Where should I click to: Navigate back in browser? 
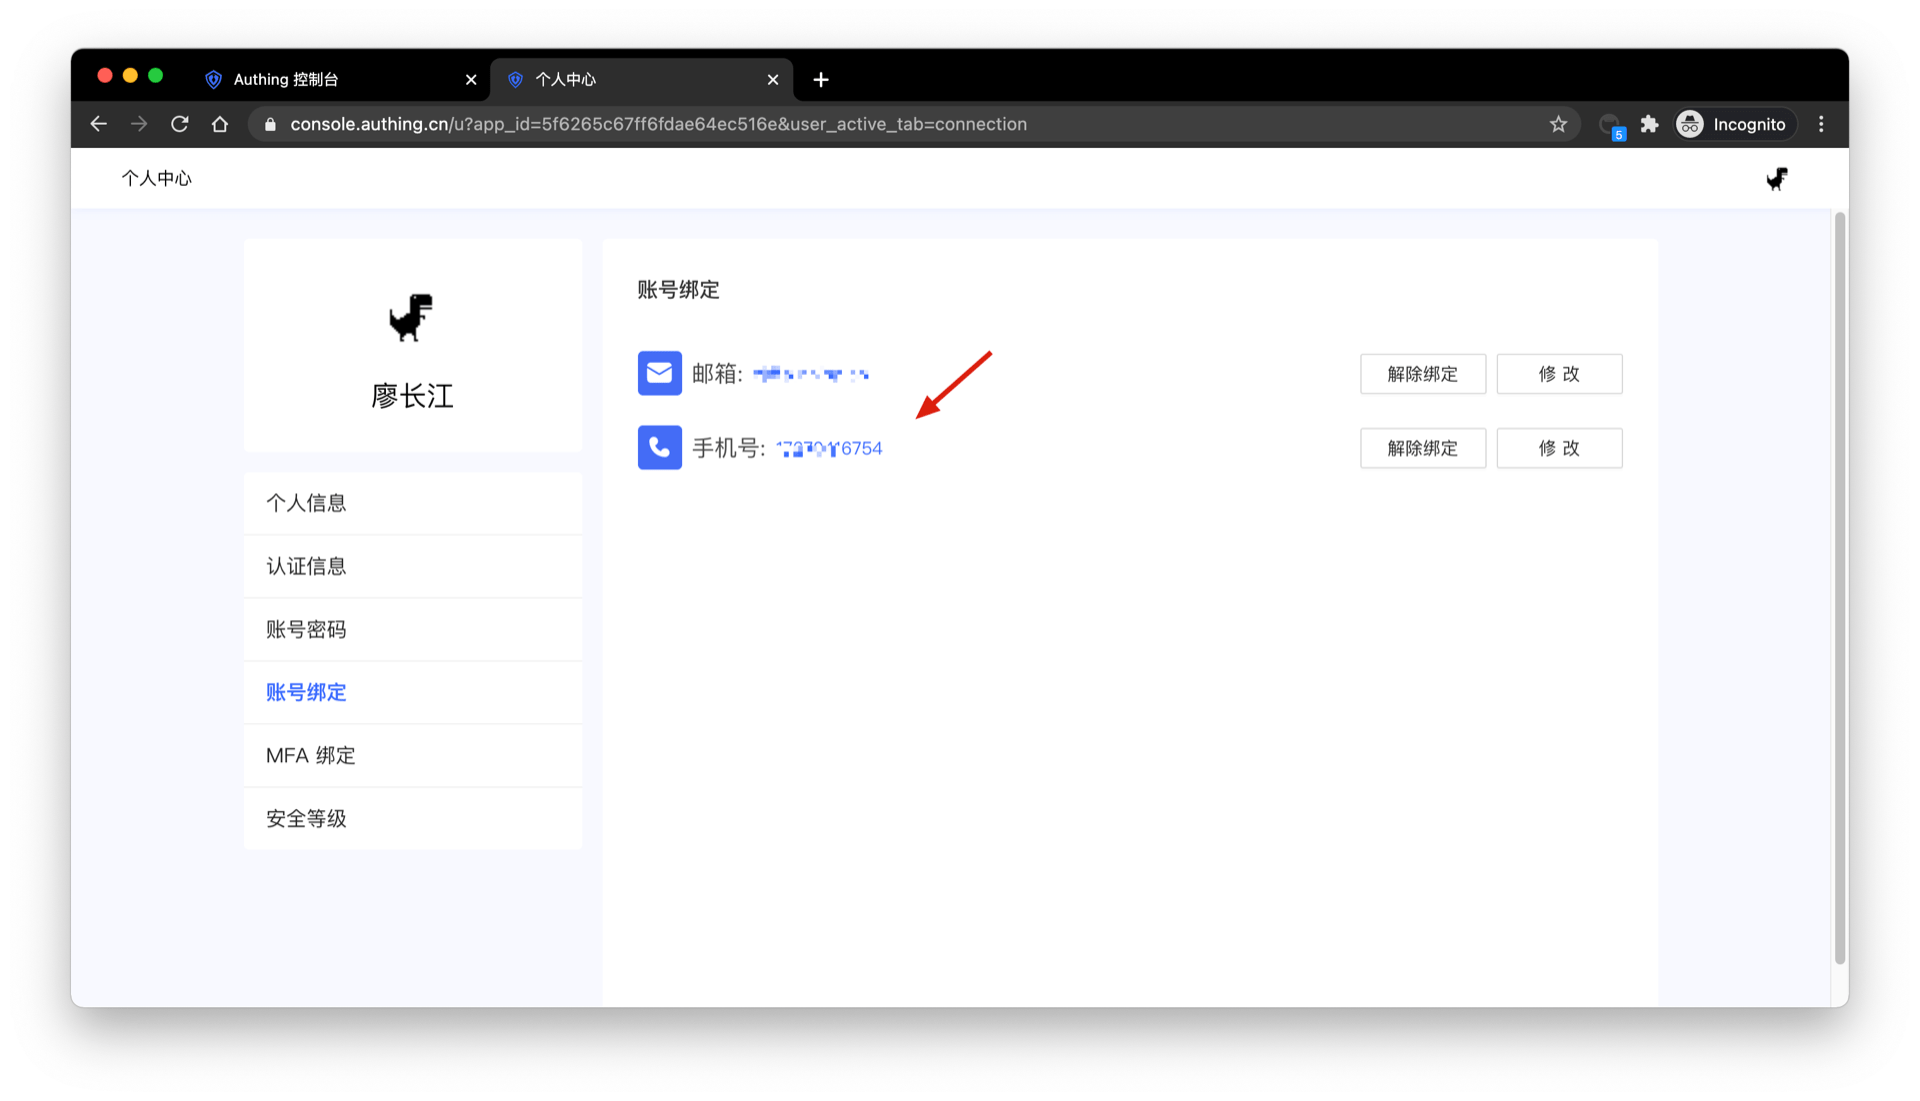coord(98,124)
